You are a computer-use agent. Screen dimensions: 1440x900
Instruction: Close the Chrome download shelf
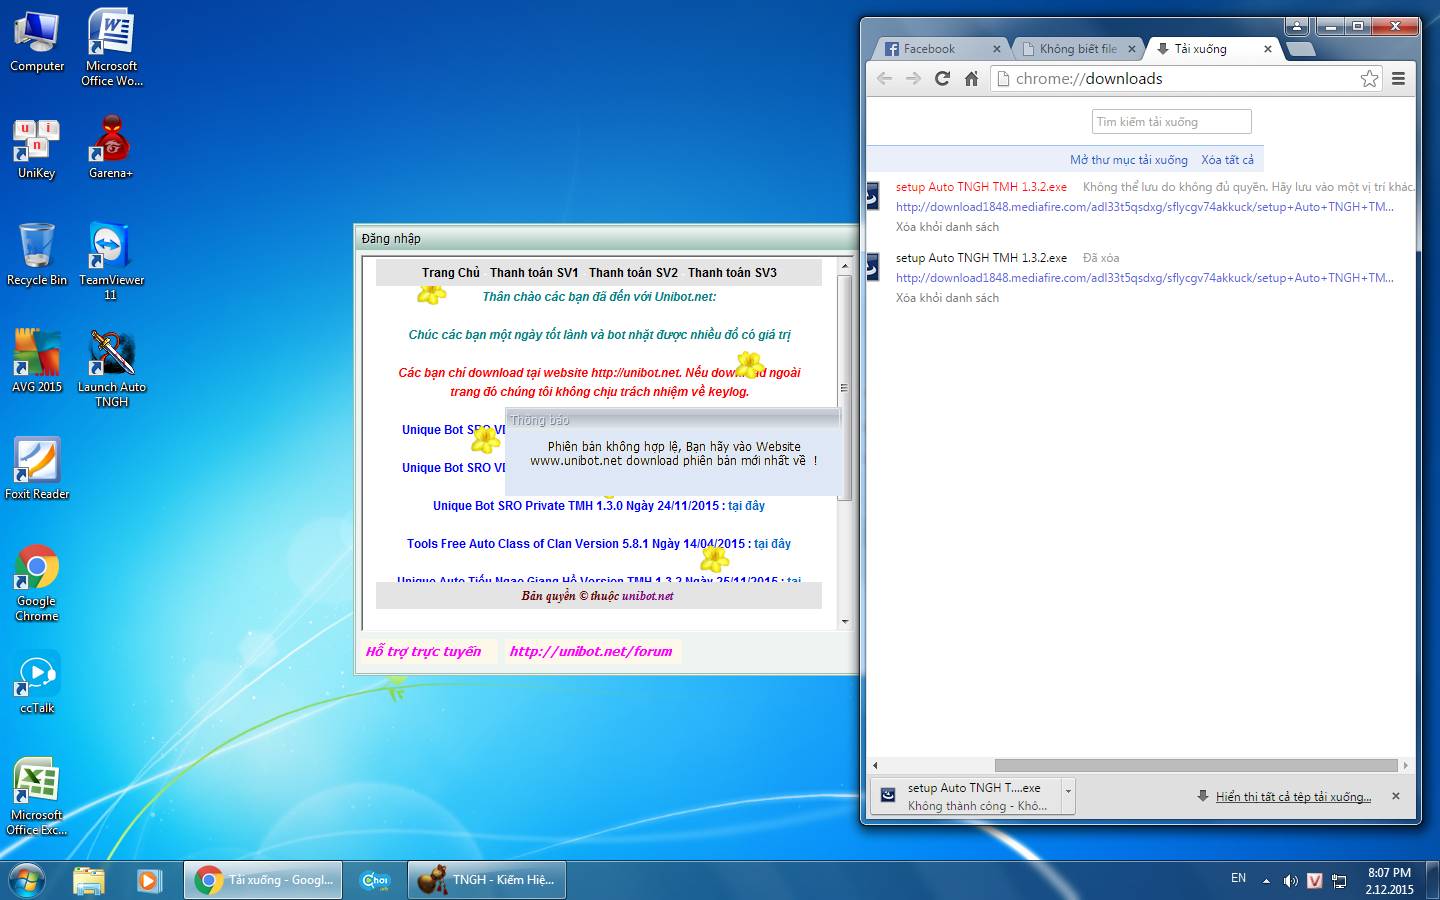(x=1396, y=796)
